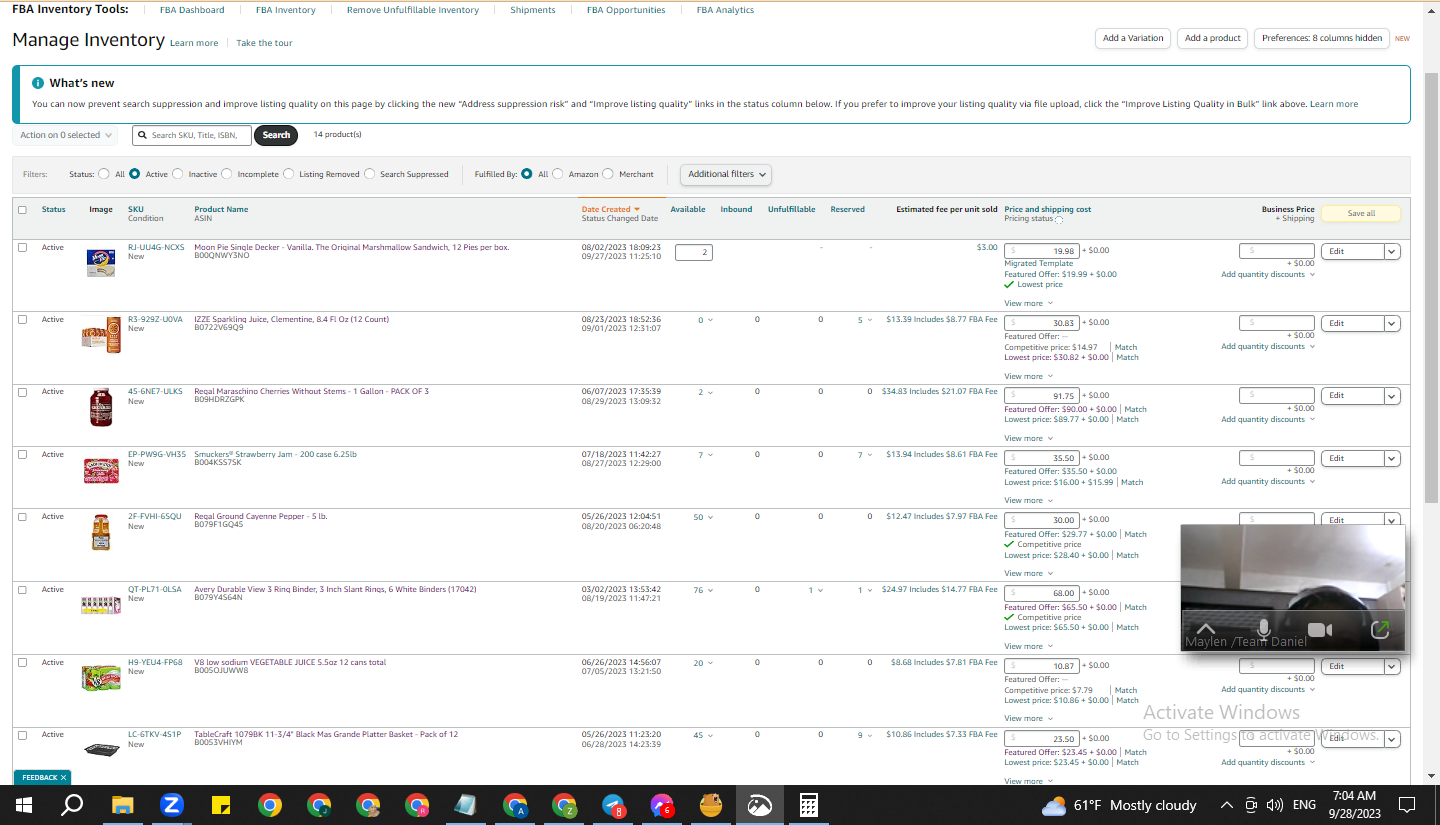Expand 'View more' under Moon Pie price
This screenshot has height=825, width=1440.
[1027, 303]
